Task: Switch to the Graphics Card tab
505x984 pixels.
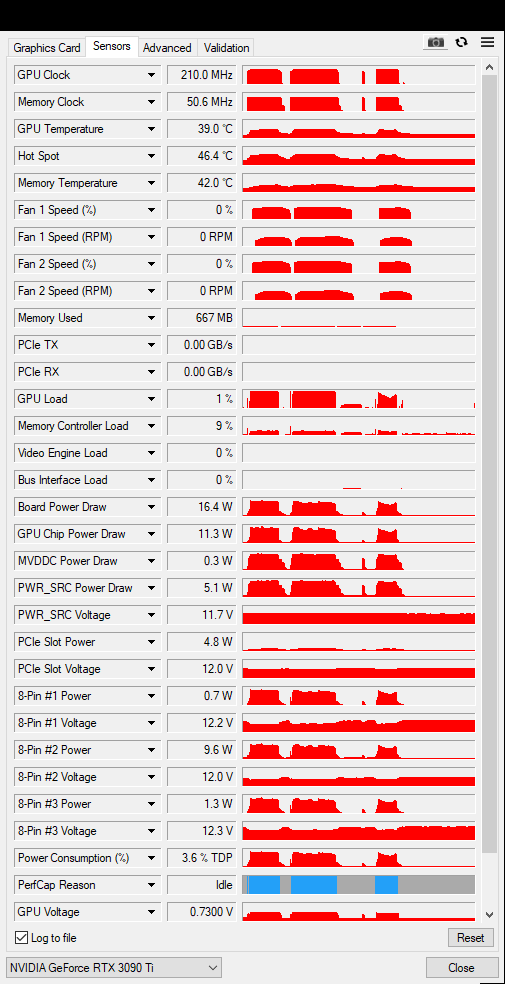Action: click(x=47, y=48)
